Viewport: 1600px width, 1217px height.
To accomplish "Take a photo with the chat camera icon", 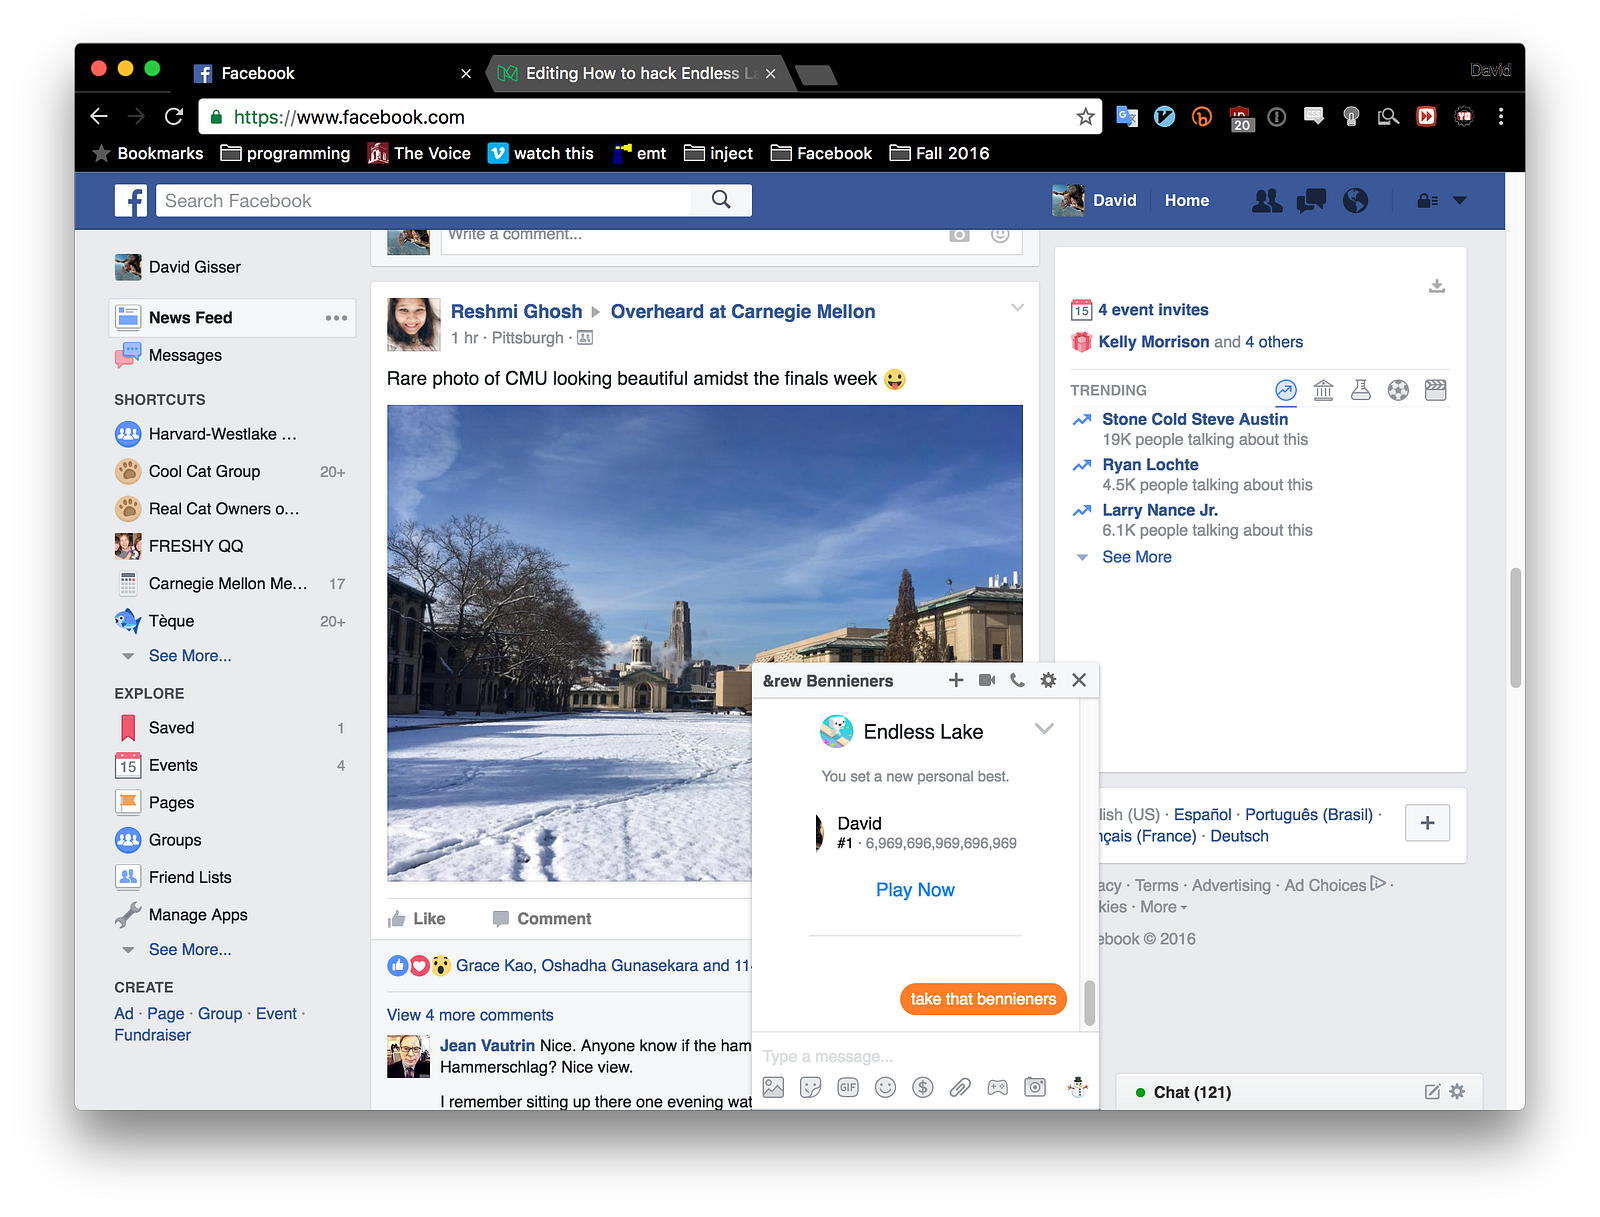I will [x=1035, y=1087].
